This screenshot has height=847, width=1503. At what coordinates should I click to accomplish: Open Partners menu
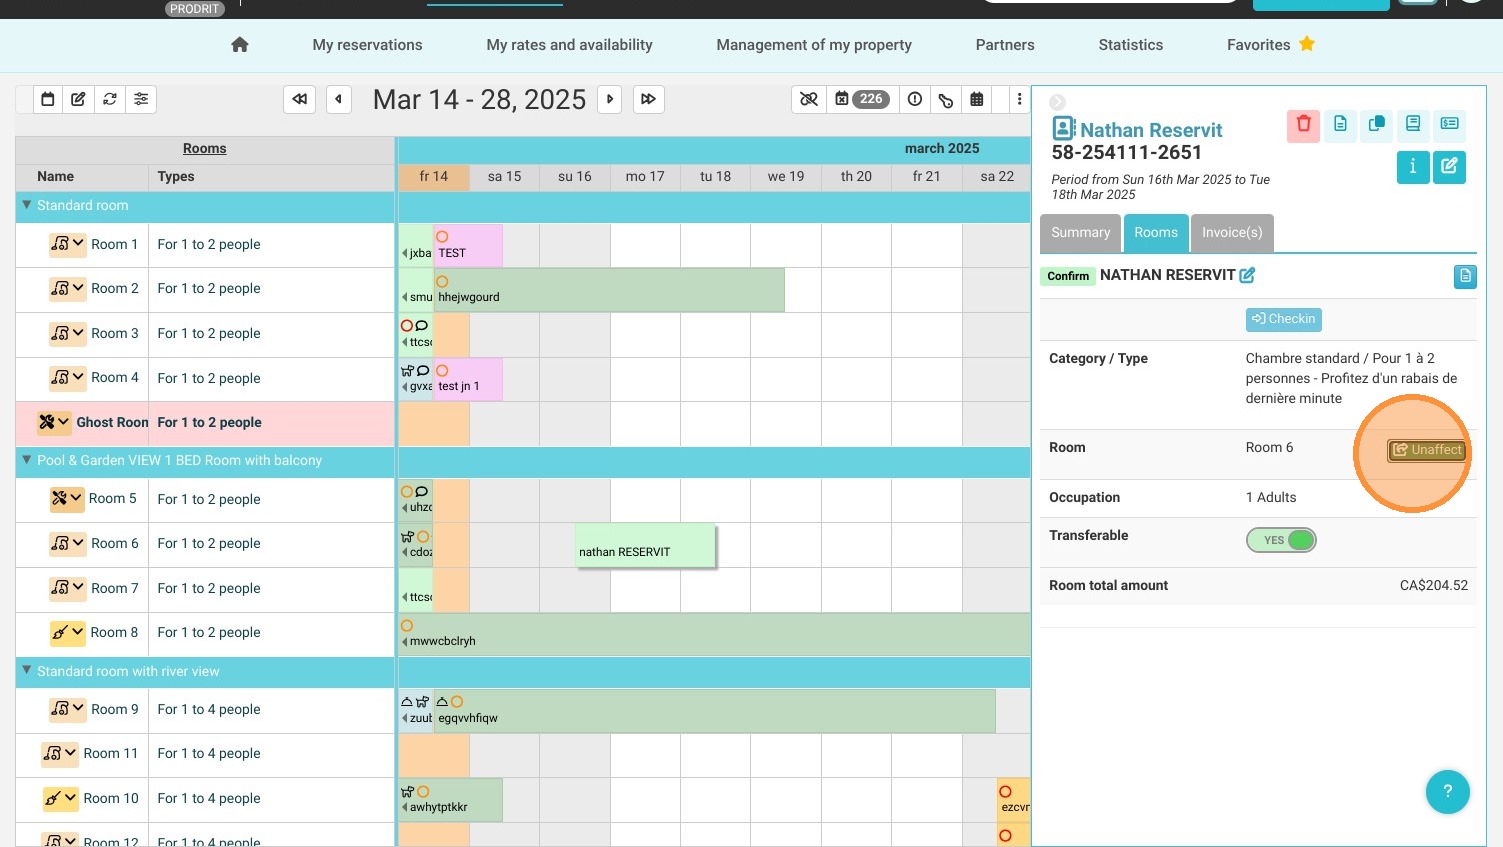pyautogui.click(x=1005, y=45)
